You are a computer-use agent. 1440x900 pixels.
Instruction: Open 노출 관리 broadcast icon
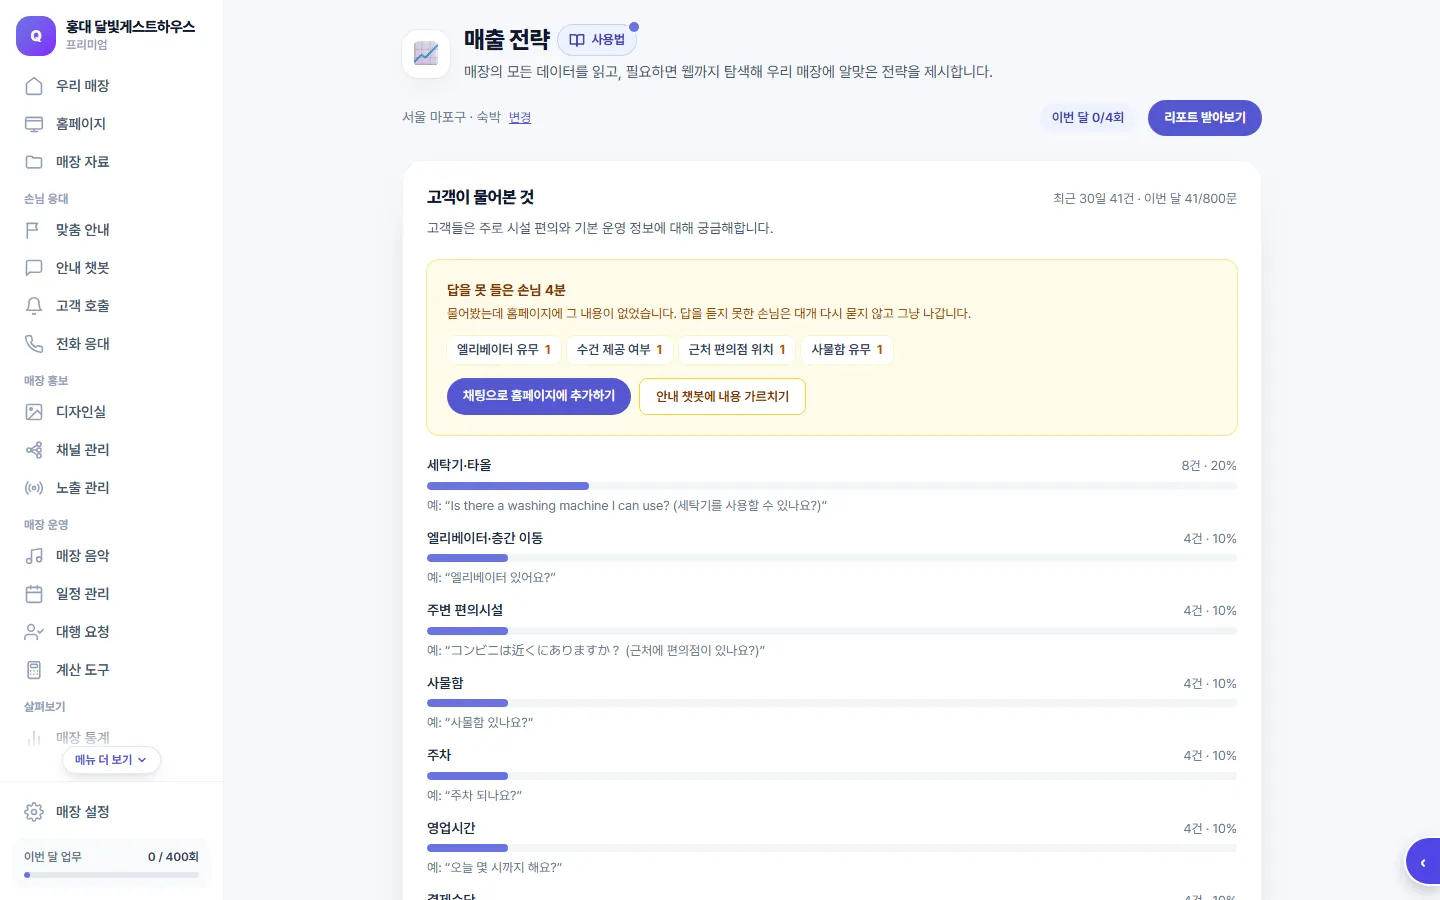click(x=34, y=488)
